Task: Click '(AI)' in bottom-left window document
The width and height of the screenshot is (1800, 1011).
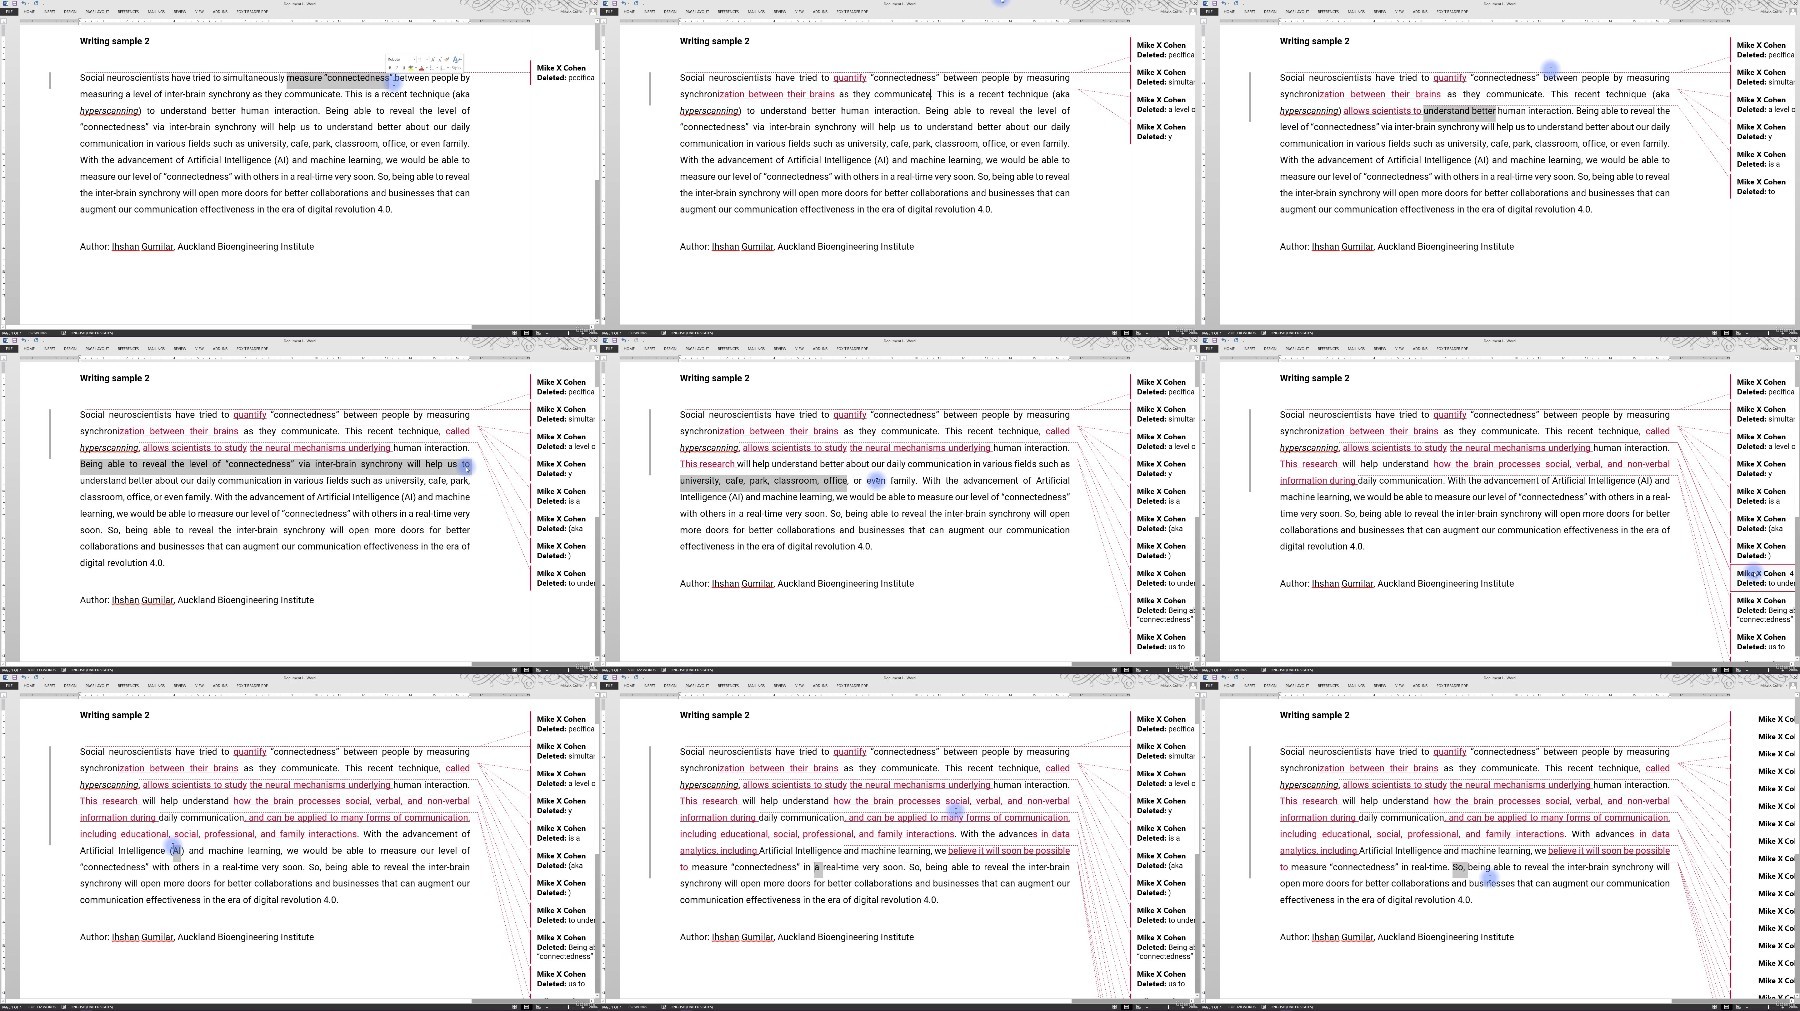Action: [x=175, y=851]
